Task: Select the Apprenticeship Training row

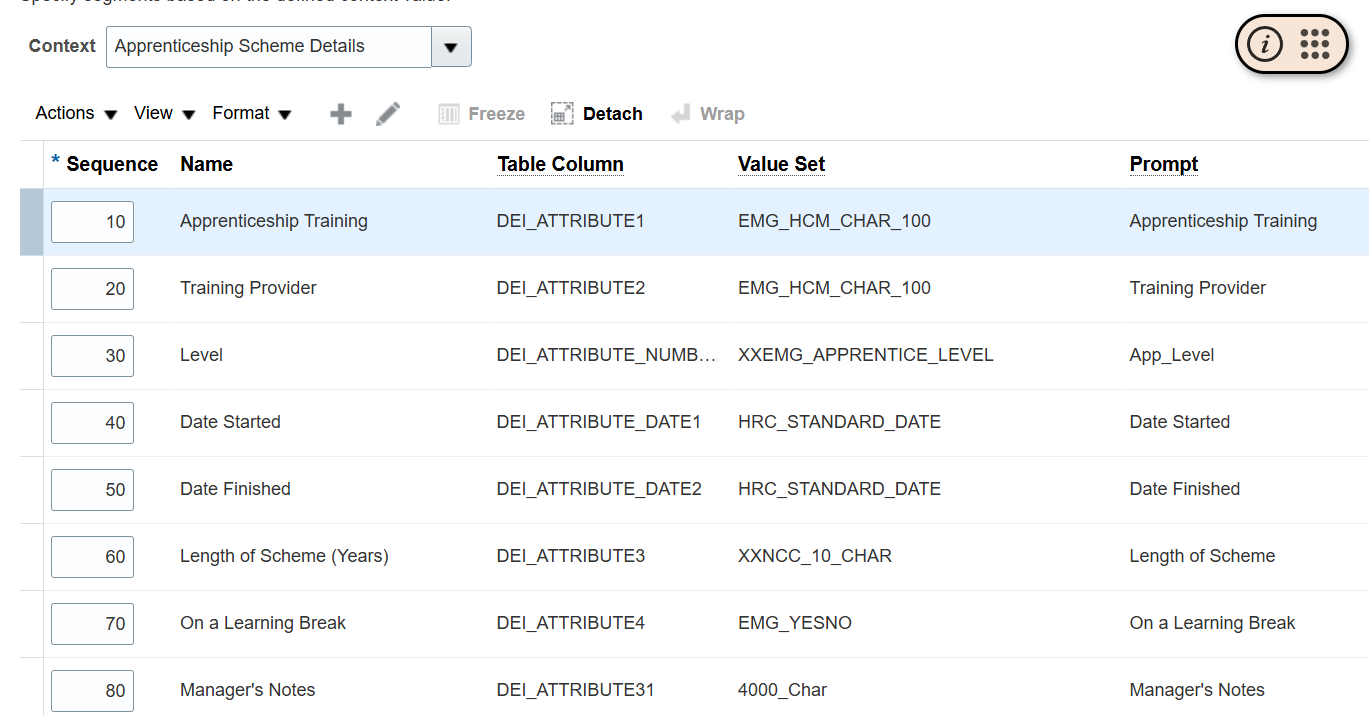Action: (273, 221)
